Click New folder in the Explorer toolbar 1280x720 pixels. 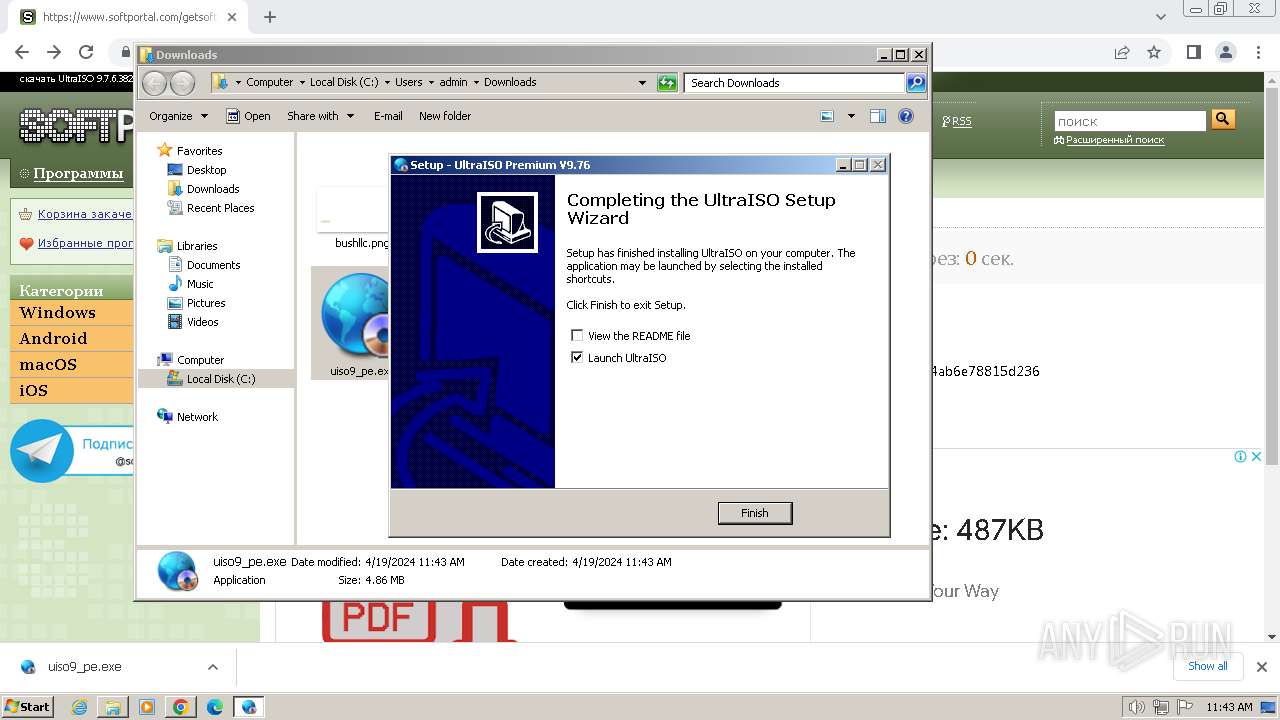(x=445, y=116)
